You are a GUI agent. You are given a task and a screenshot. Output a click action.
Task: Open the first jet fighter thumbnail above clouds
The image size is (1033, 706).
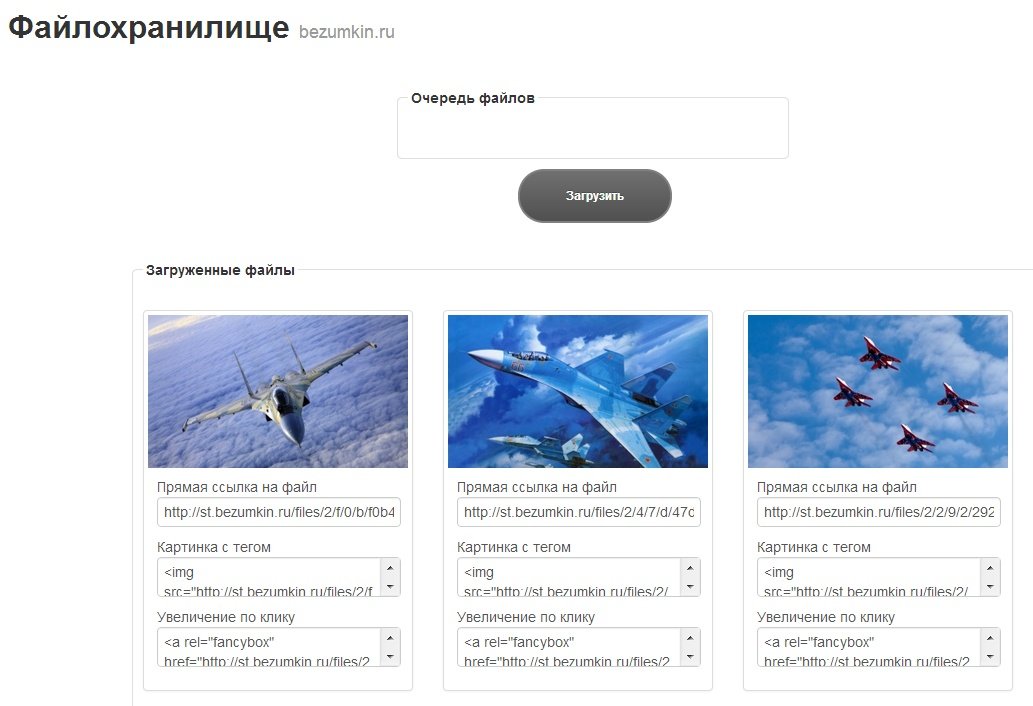(x=278, y=391)
